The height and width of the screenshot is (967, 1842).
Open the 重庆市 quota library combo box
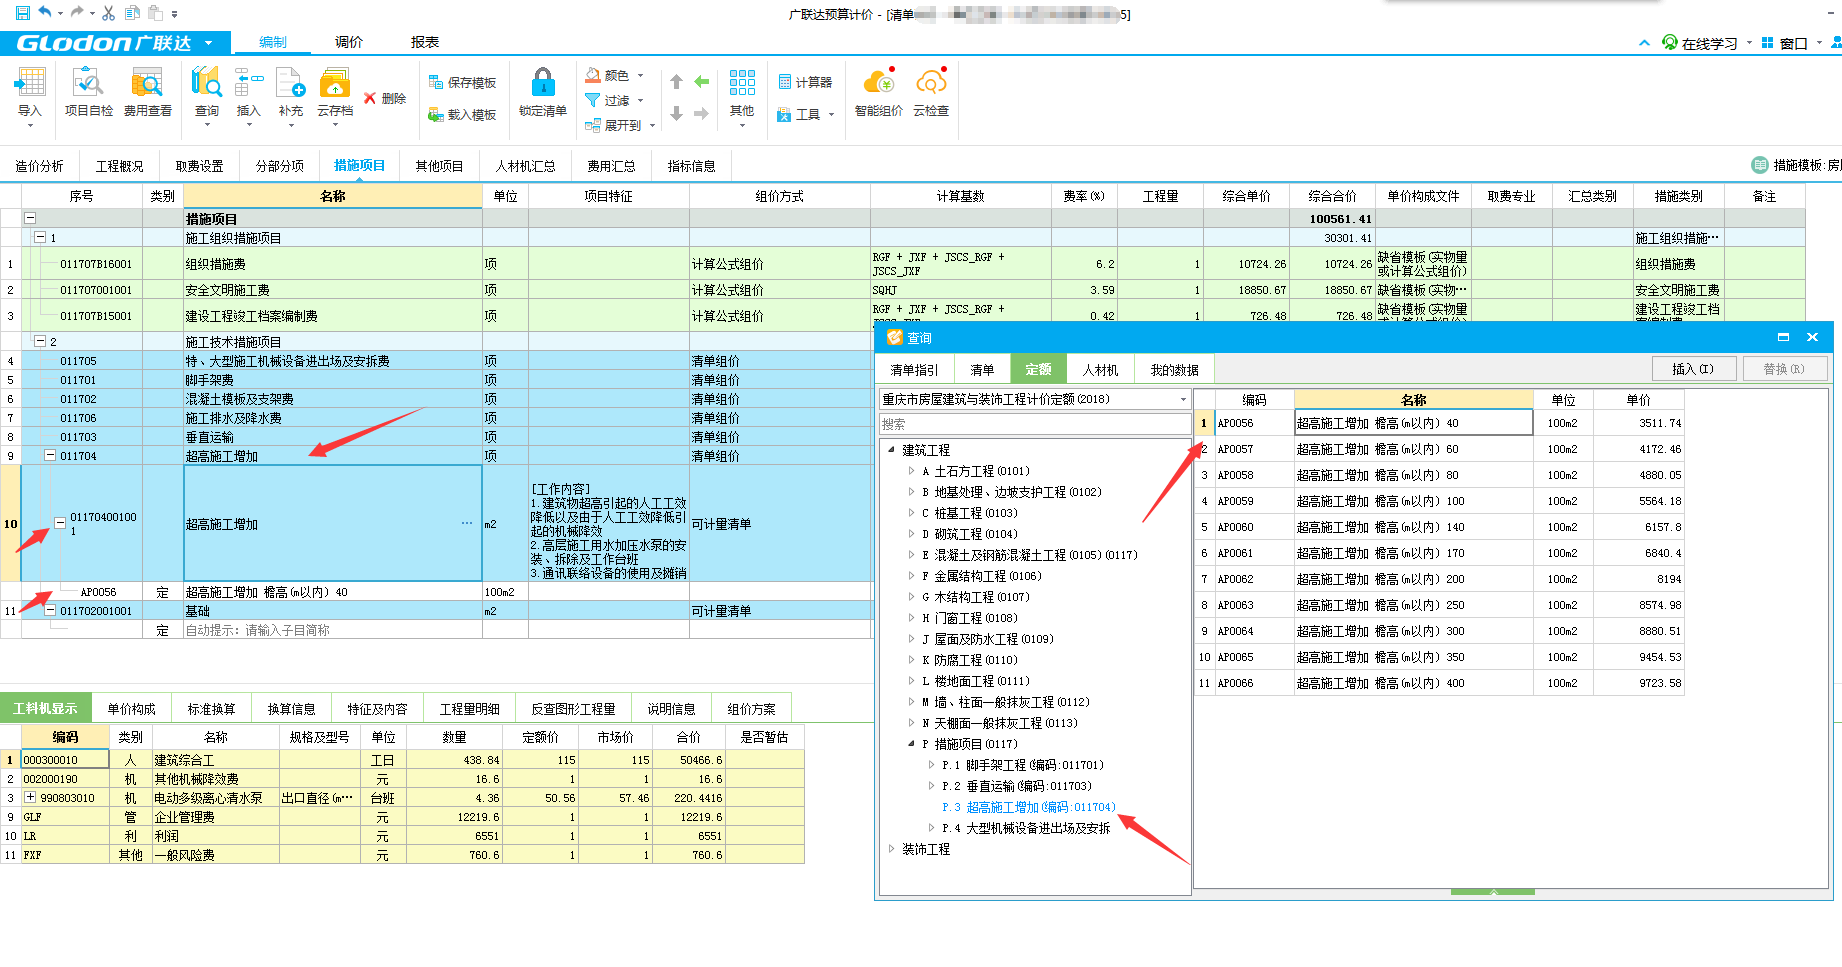(x=1035, y=399)
